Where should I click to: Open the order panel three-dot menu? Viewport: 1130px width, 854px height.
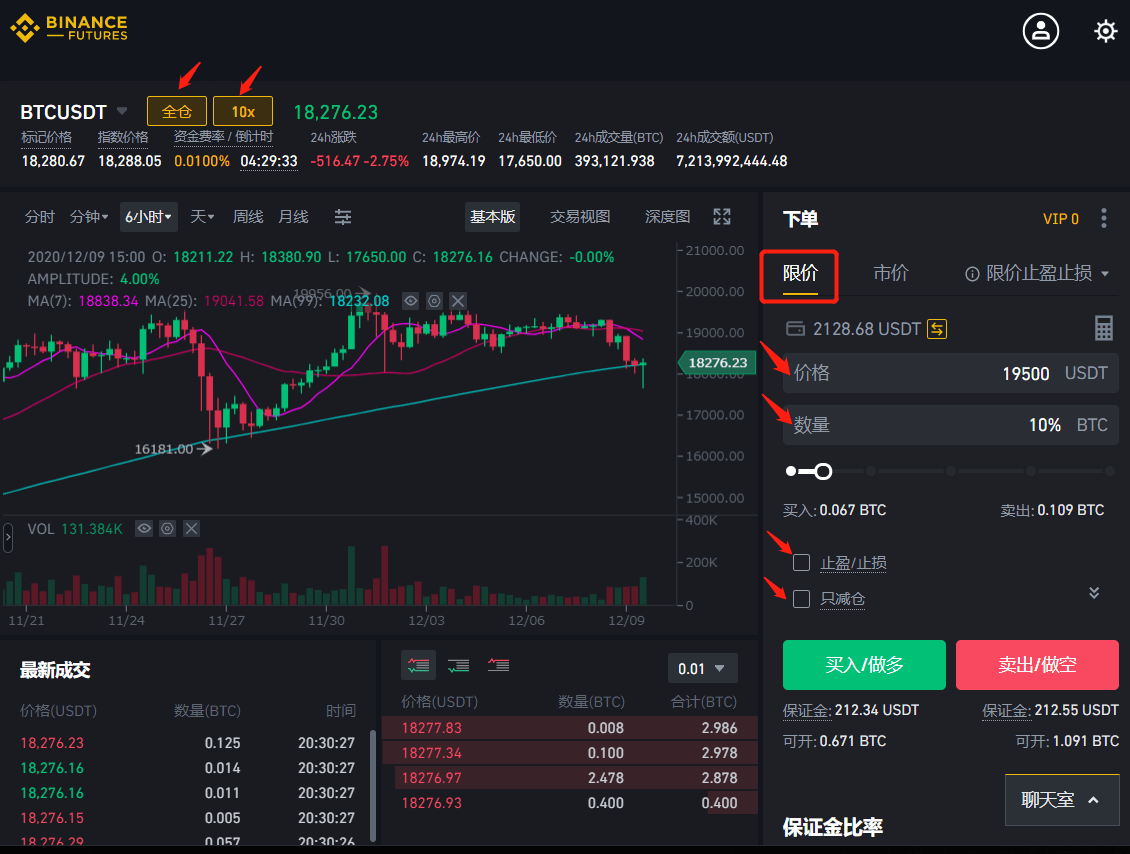[1103, 218]
